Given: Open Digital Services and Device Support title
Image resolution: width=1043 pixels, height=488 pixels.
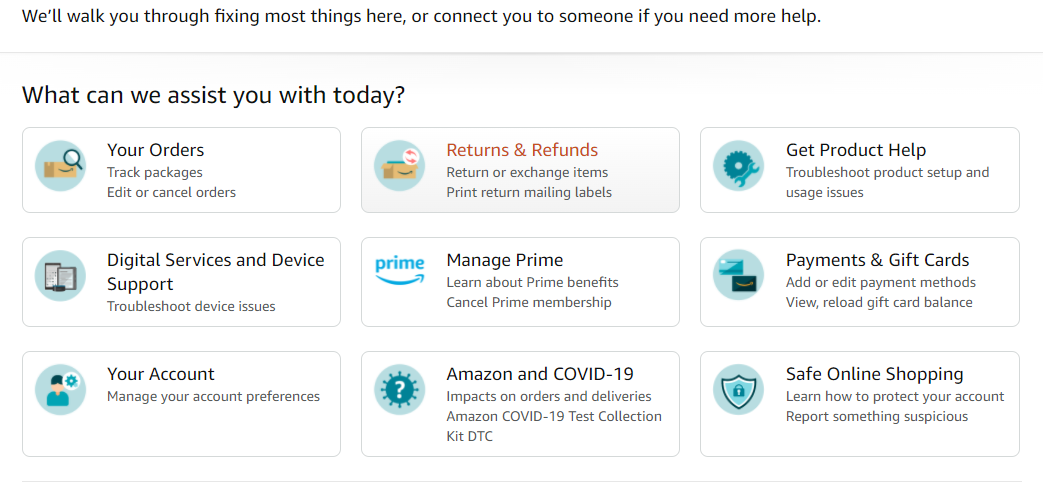Looking at the screenshot, I should coord(216,271).
